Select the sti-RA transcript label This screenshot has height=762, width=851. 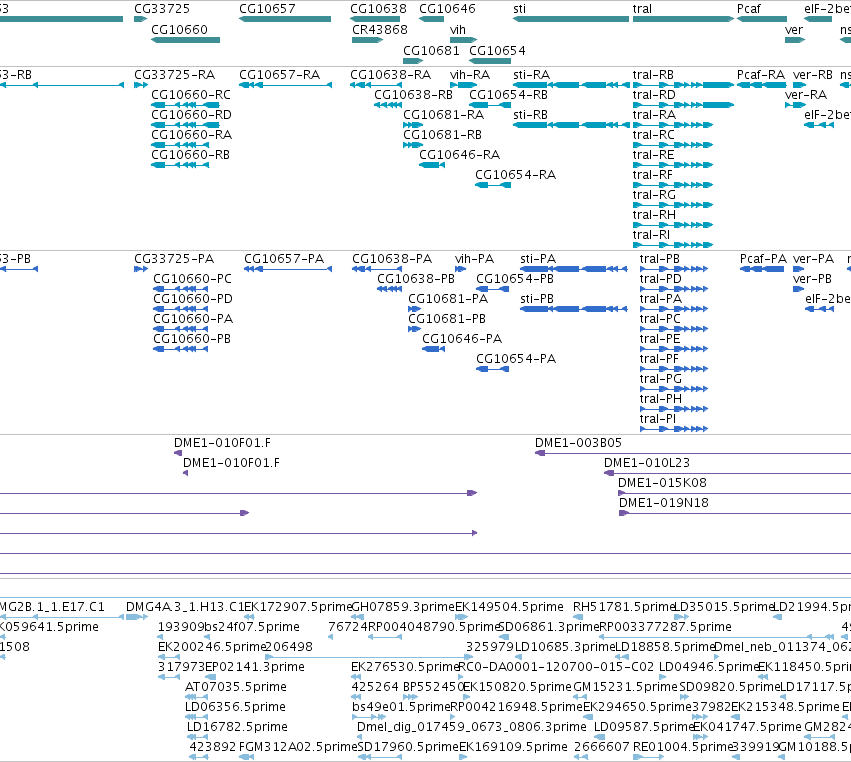(x=531, y=74)
